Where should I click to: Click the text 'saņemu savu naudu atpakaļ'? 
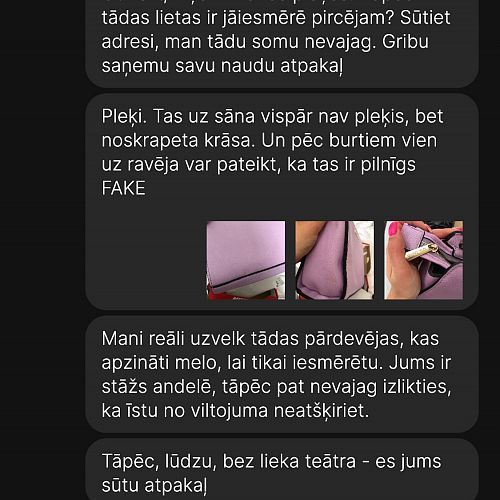coord(222,66)
